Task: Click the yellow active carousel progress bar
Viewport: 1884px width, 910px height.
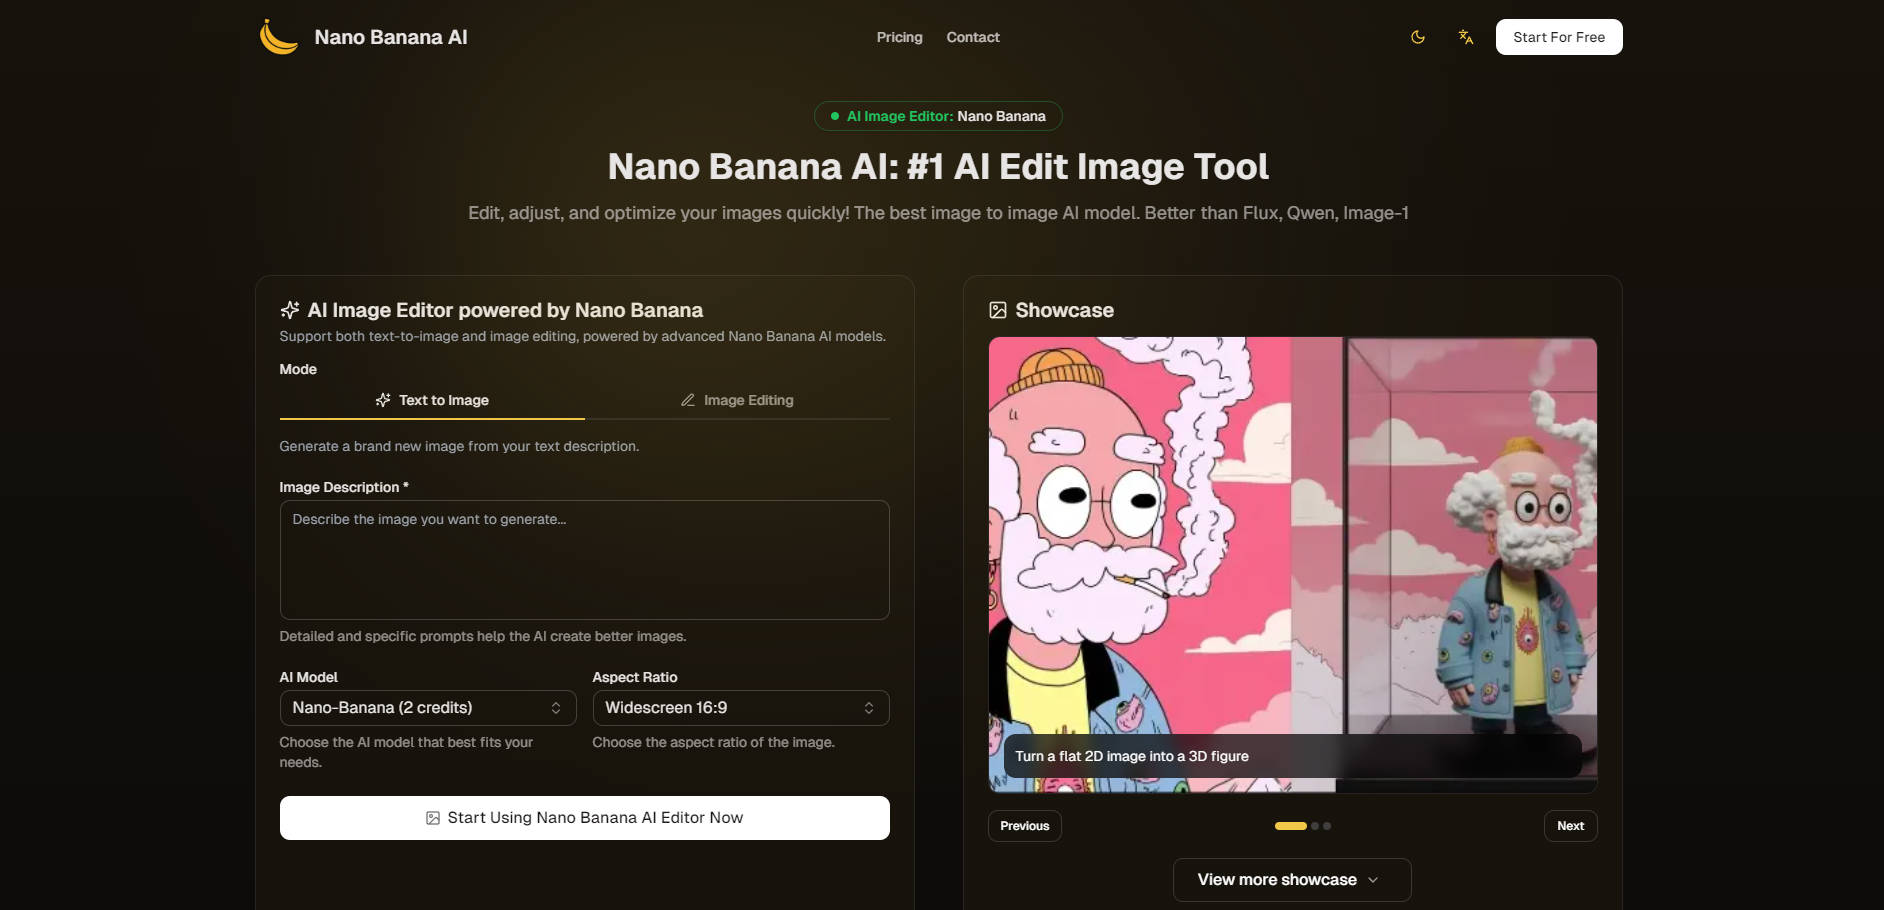Action: (x=1291, y=826)
